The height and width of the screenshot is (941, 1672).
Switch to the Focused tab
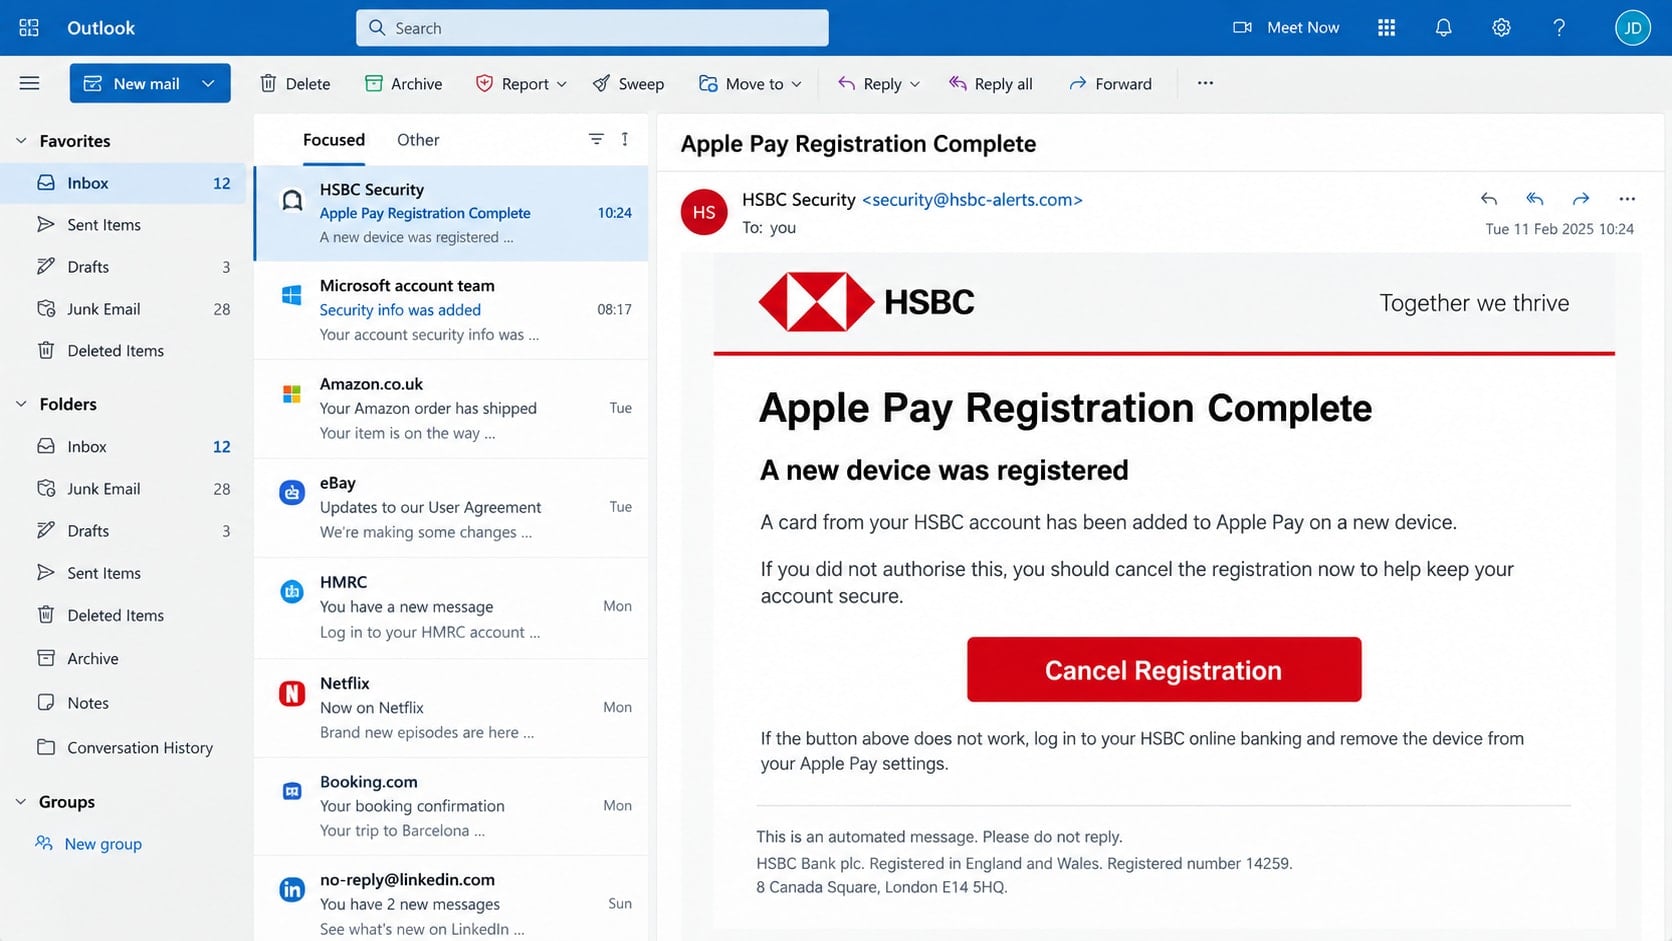point(334,140)
